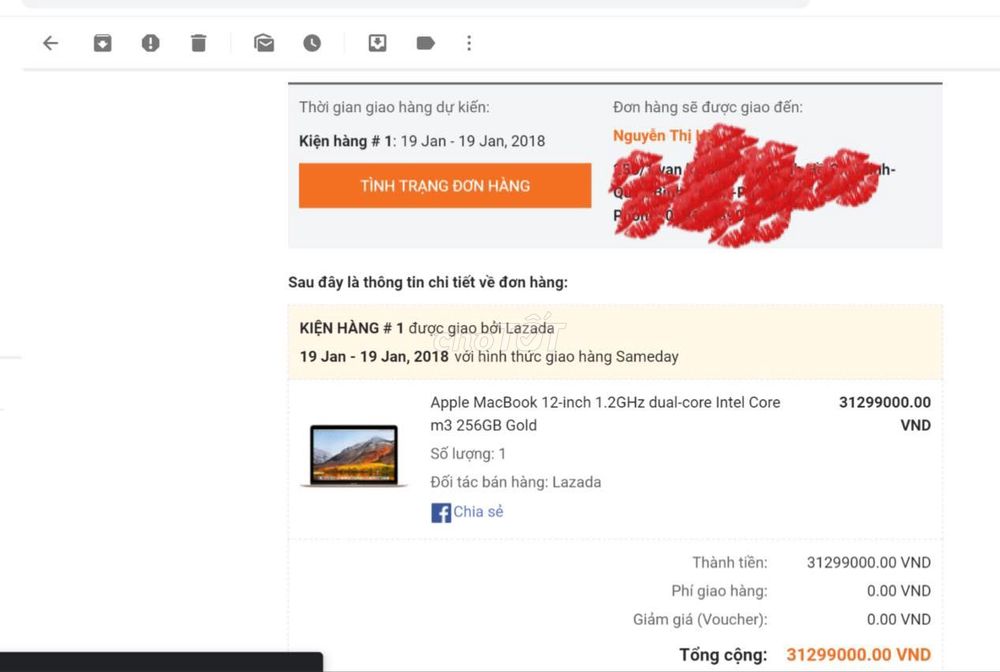Move email to another folder

pyautogui.click(x=378, y=43)
